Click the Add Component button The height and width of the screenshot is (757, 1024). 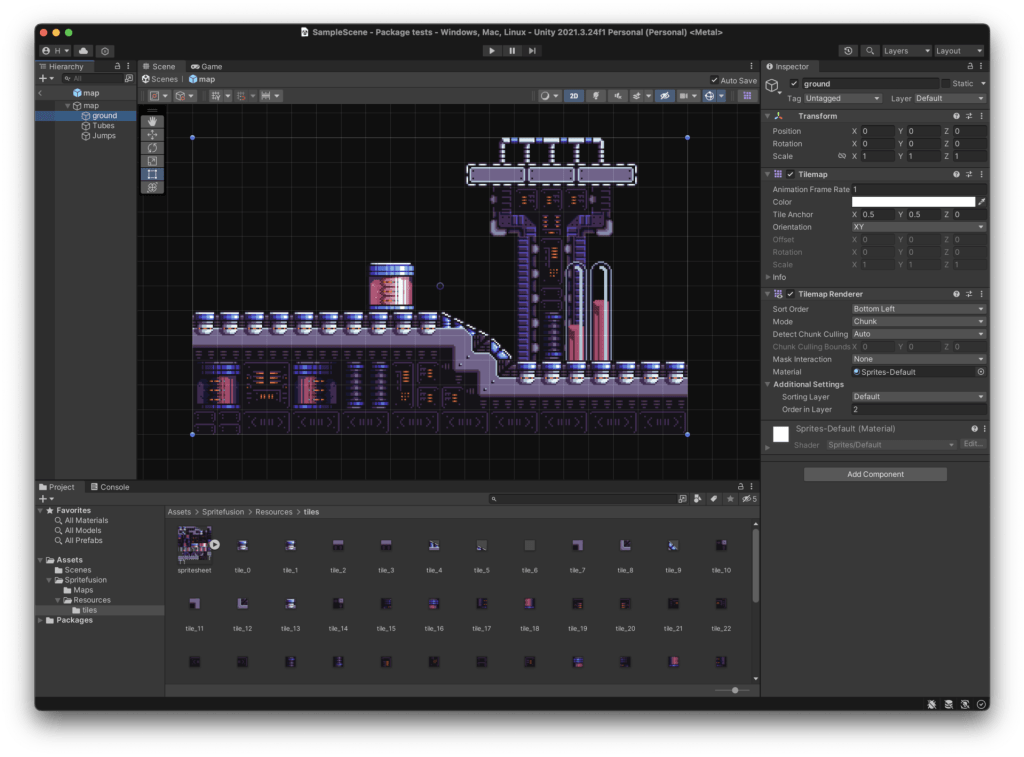[x=875, y=474]
